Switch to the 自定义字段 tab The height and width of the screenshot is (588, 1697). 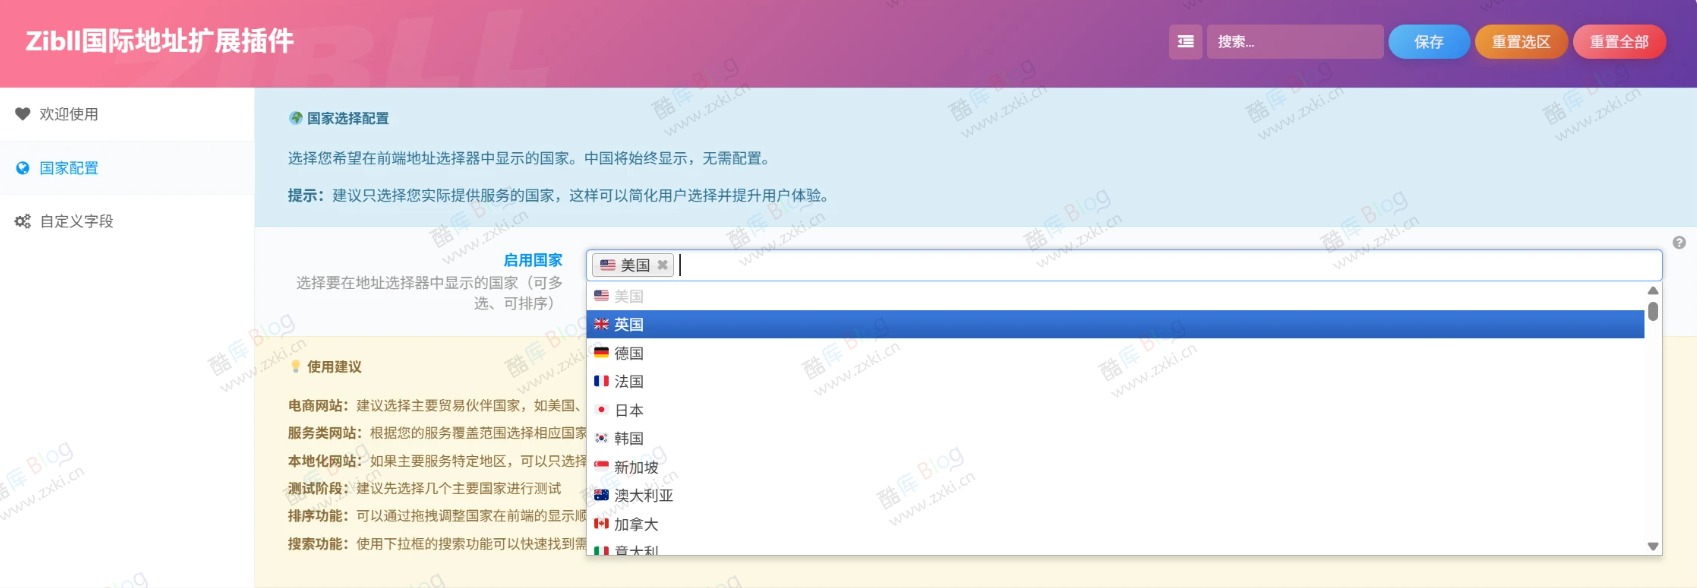[x=76, y=221]
